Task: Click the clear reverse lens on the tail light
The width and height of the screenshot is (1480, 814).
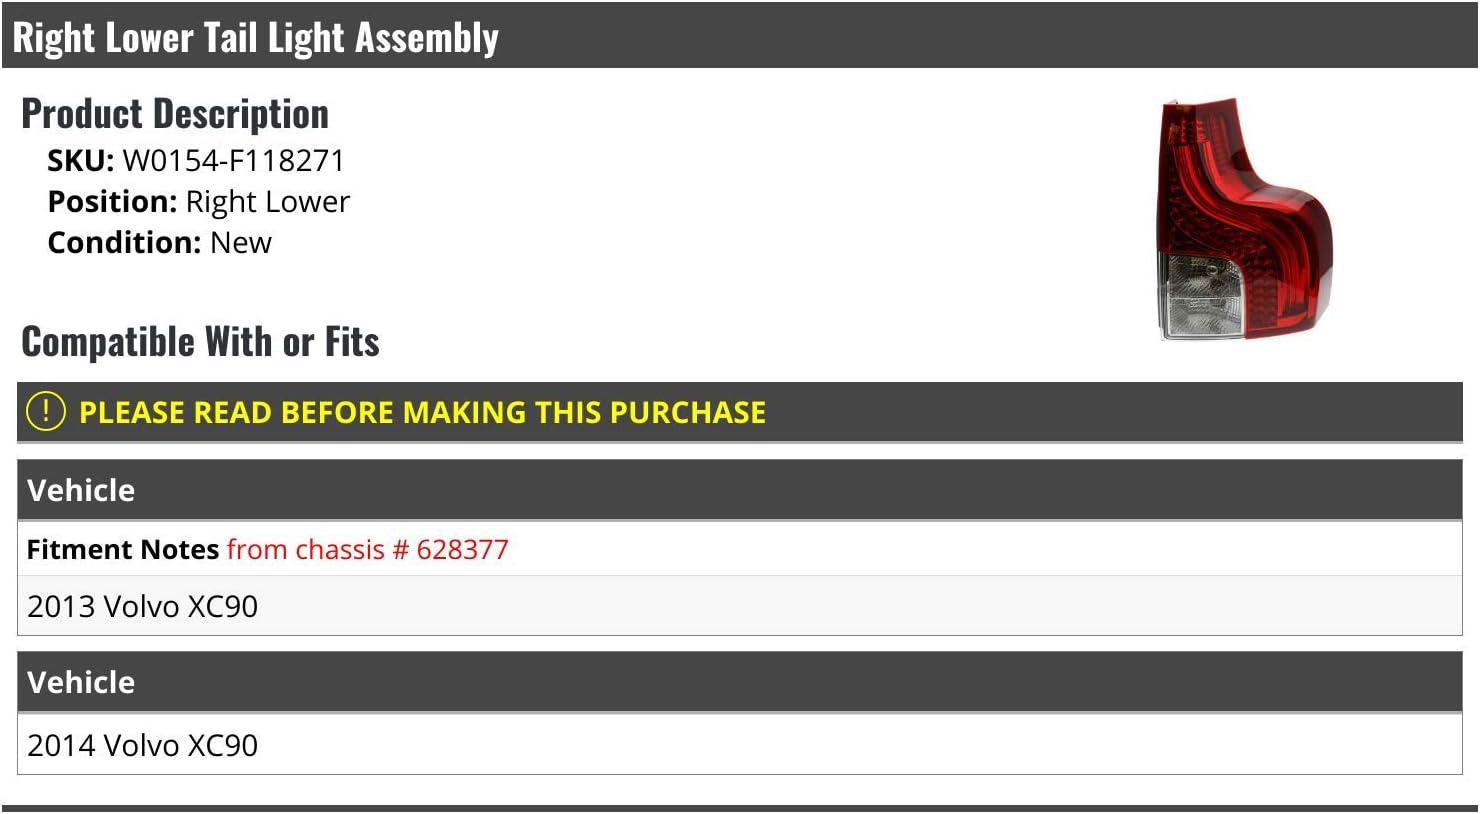Action: coord(1200,295)
